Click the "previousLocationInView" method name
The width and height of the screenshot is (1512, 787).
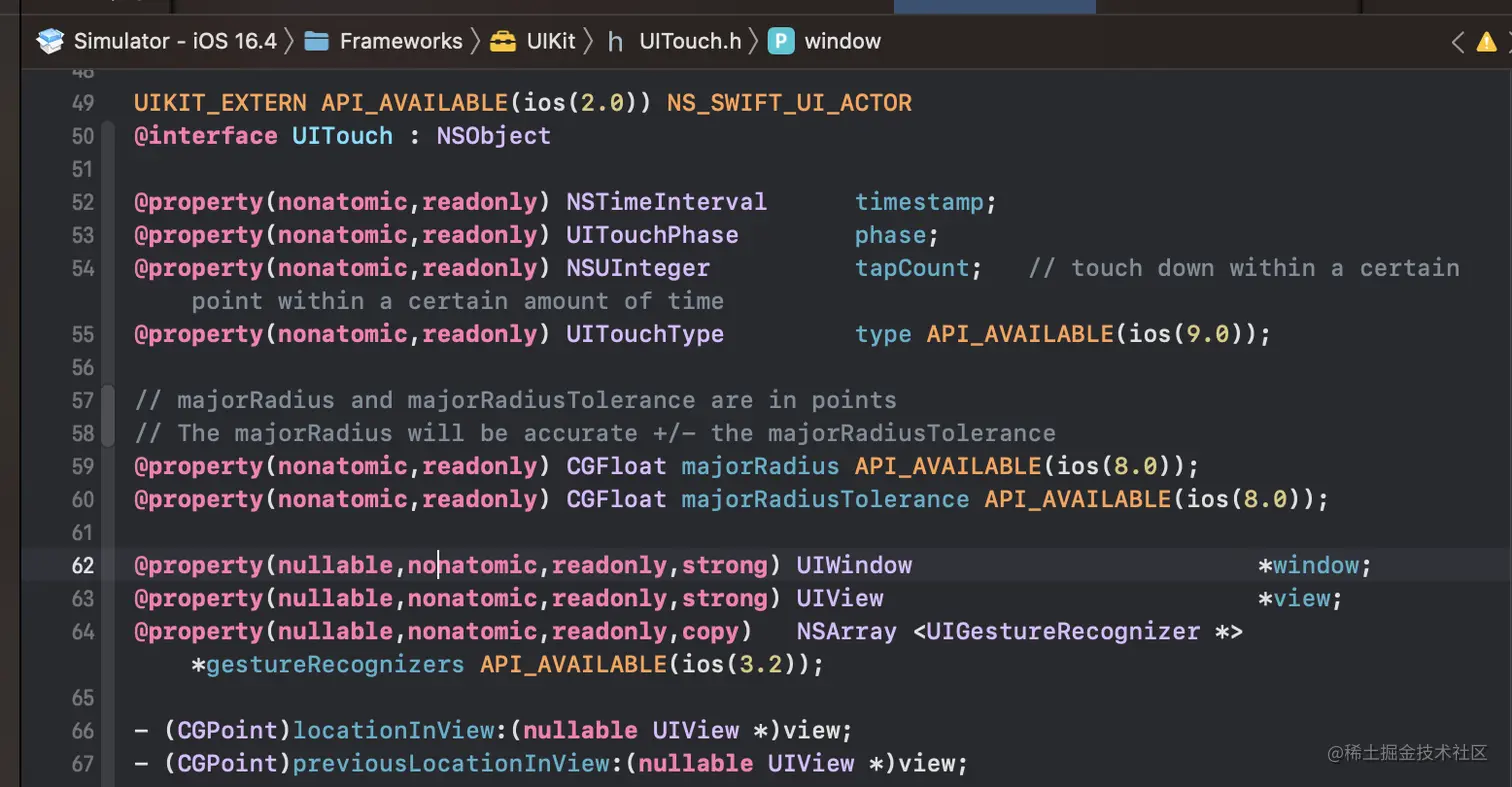tap(451, 763)
